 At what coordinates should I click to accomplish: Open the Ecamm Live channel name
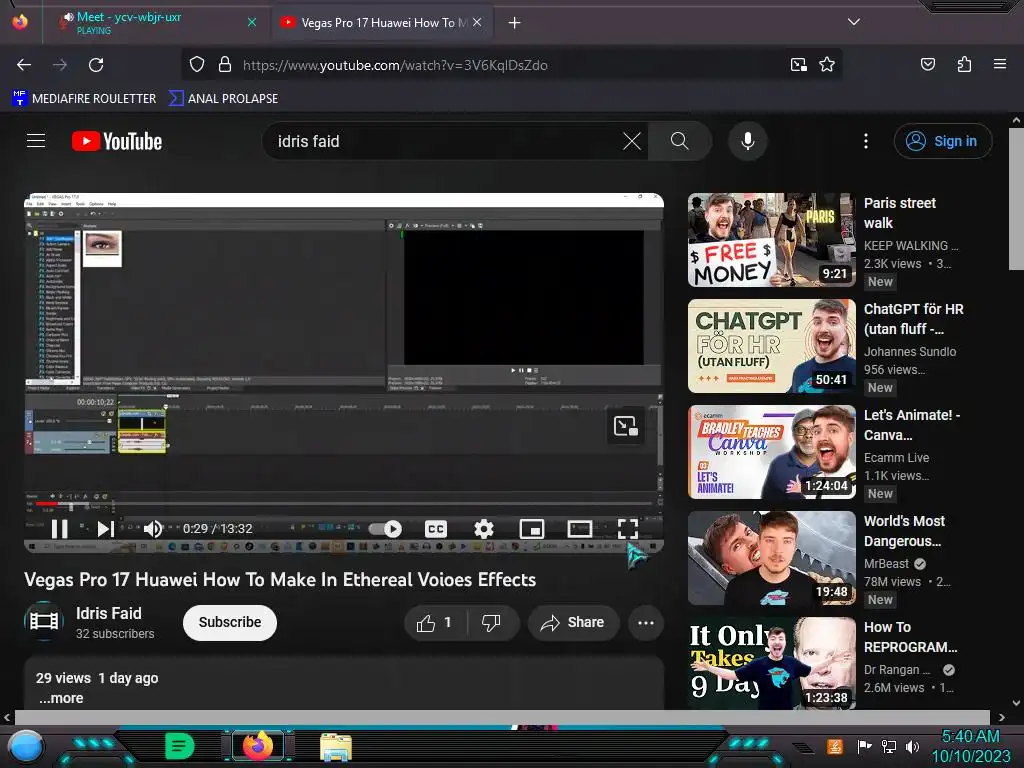pos(897,458)
